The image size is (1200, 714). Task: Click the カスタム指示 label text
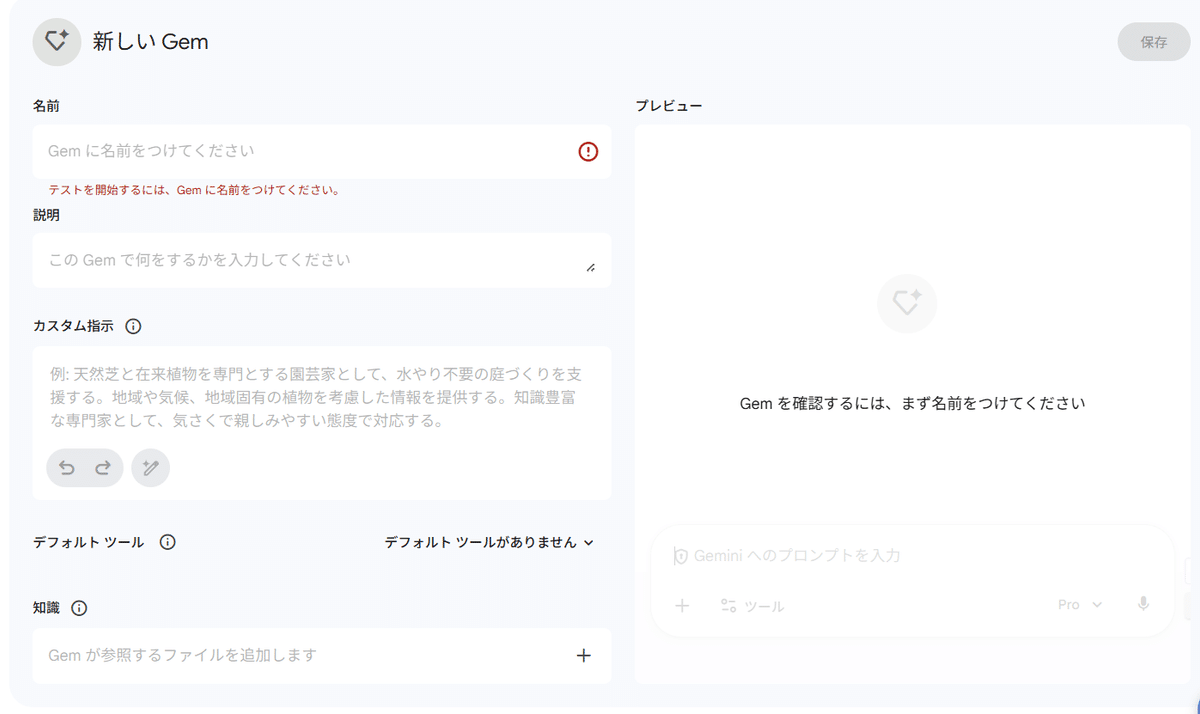click(x=73, y=326)
